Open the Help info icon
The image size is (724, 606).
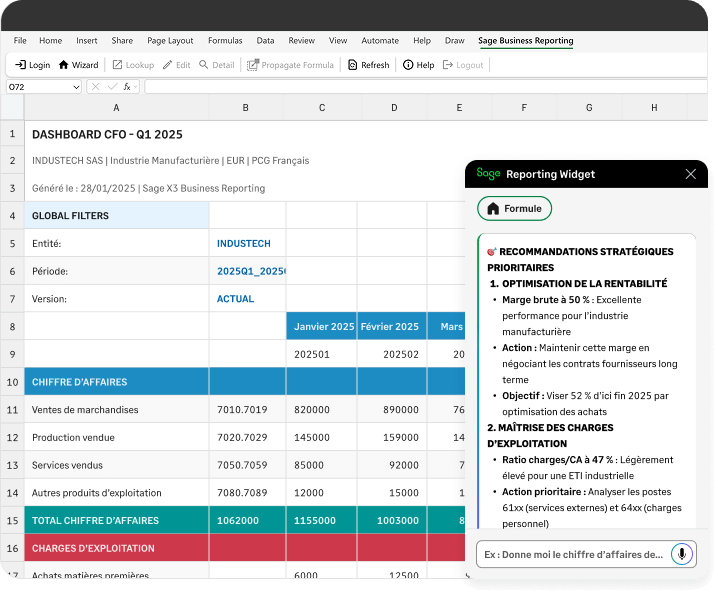click(x=408, y=65)
